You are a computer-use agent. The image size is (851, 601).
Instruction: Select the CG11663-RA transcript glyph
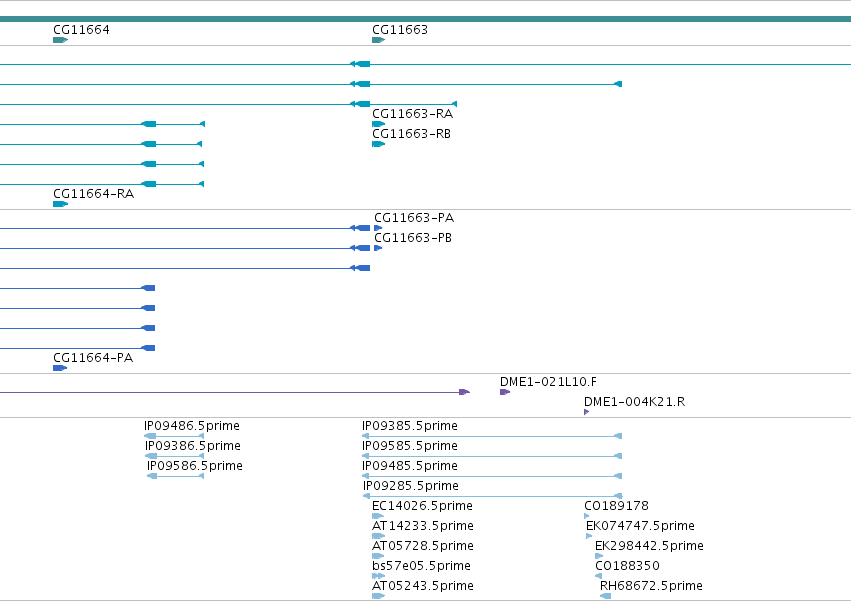(x=378, y=124)
